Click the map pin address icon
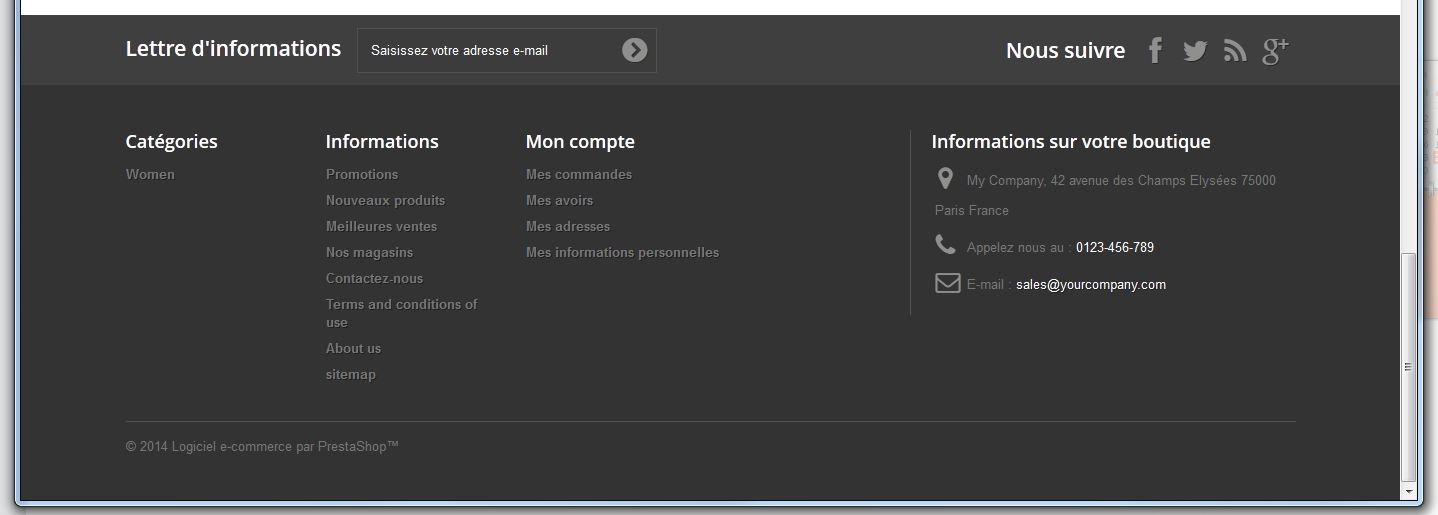 (x=945, y=179)
